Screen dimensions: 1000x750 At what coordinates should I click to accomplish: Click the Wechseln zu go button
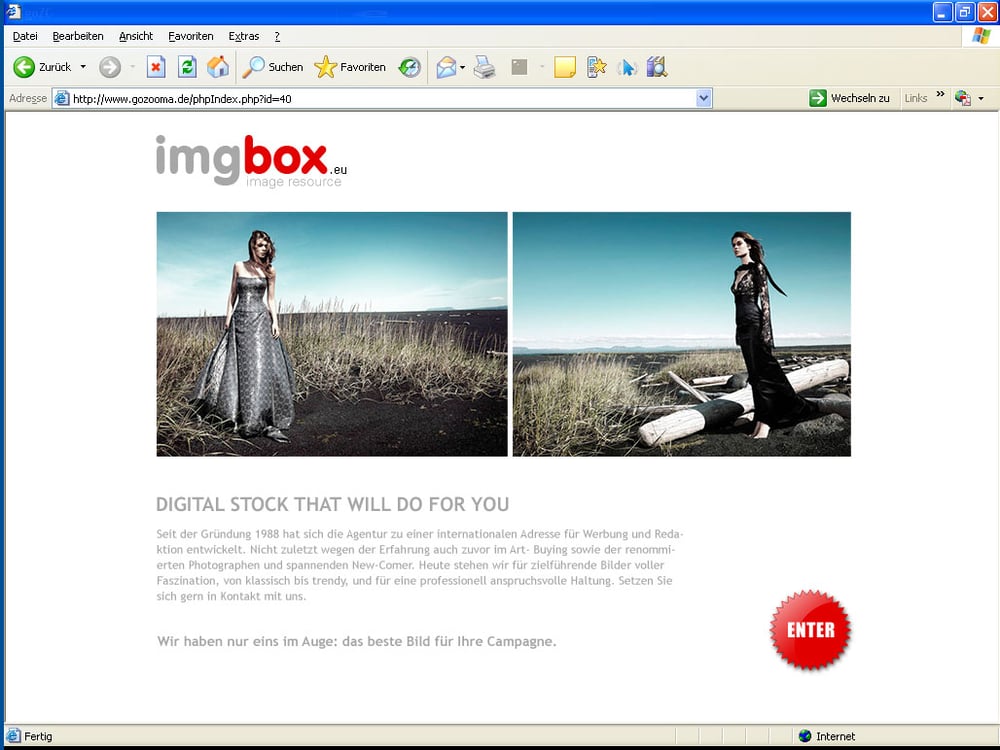tap(849, 98)
